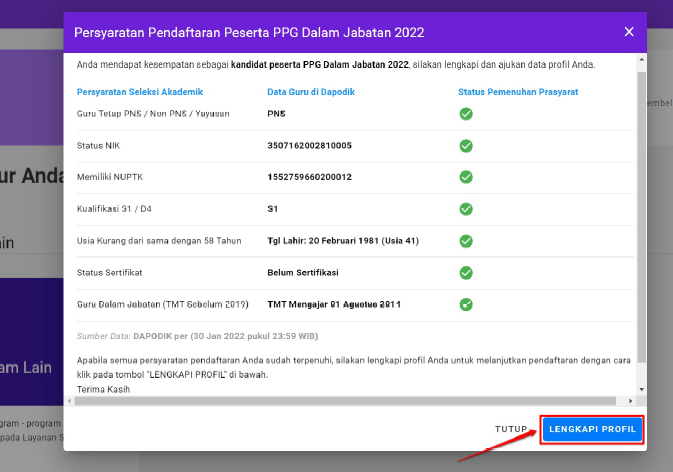Click the Kualifikasi S1 / D4 label
Image resolution: width=673 pixels, height=472 pixels.
tap(114, 209)
